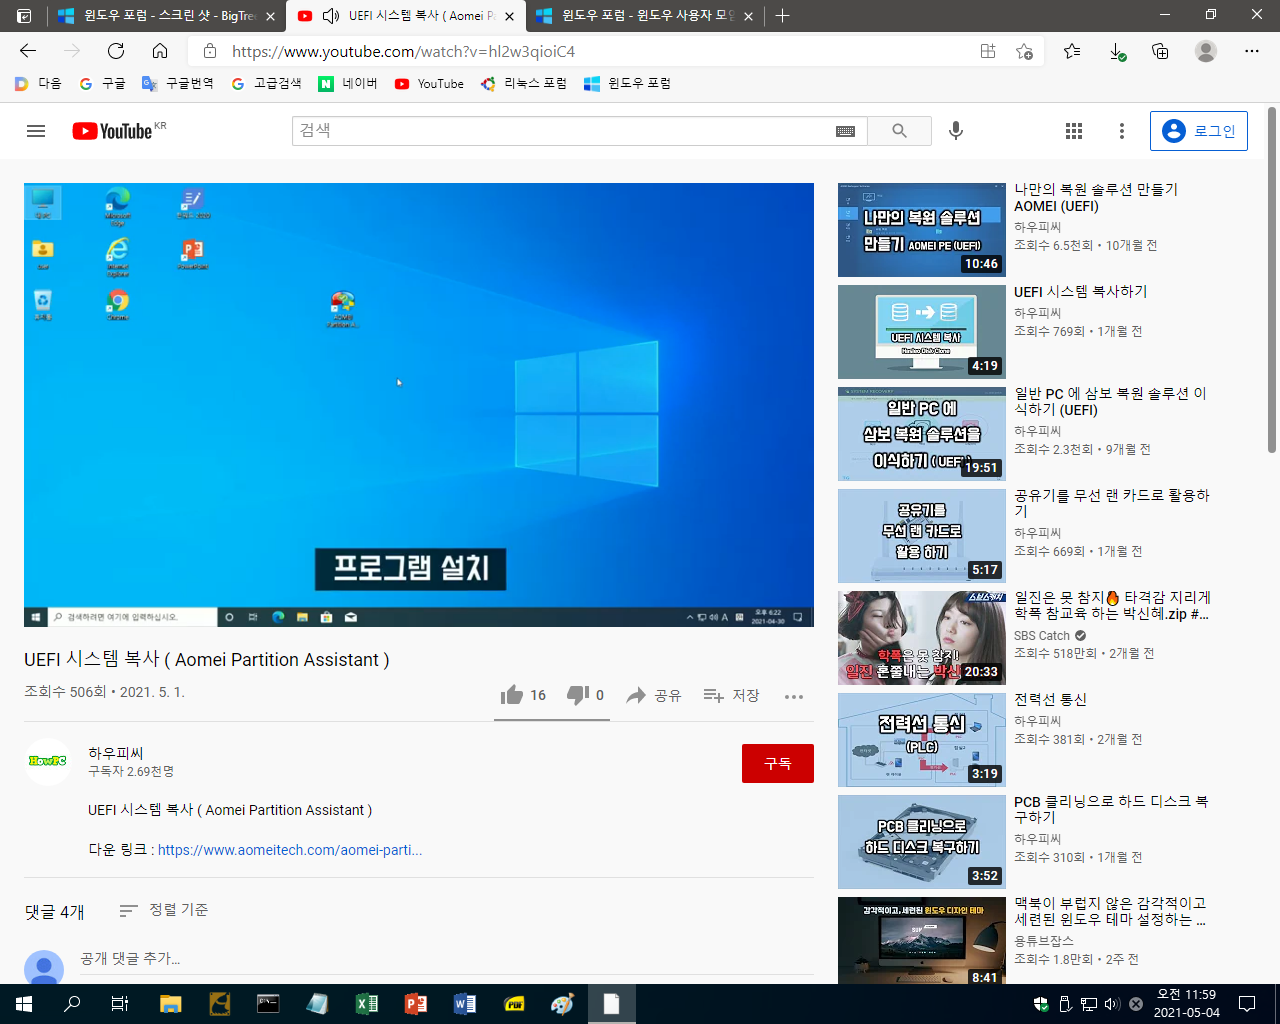
Task: Open 하우피씨 channel name link
Action: click(x=116, y=753)
